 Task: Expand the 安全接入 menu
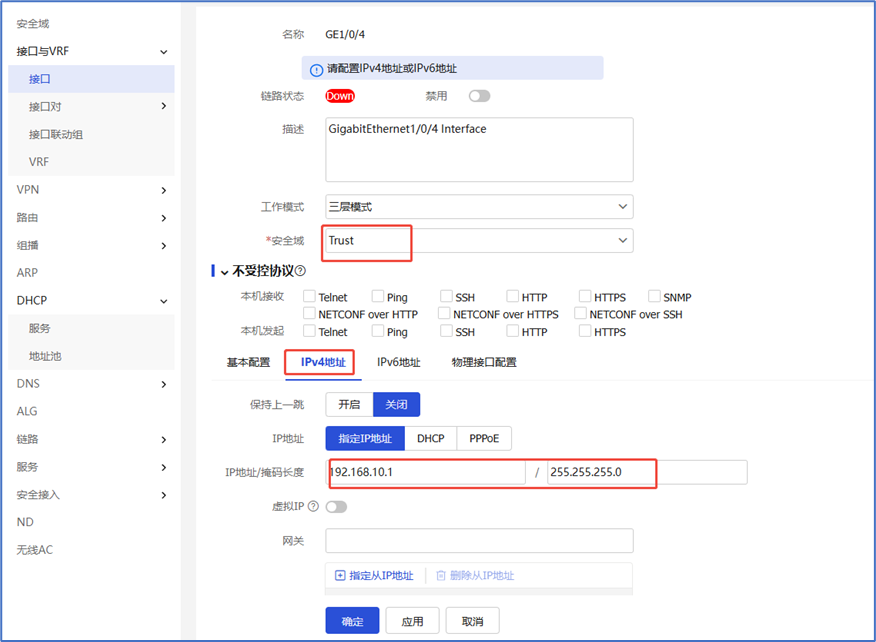[164, 495]
